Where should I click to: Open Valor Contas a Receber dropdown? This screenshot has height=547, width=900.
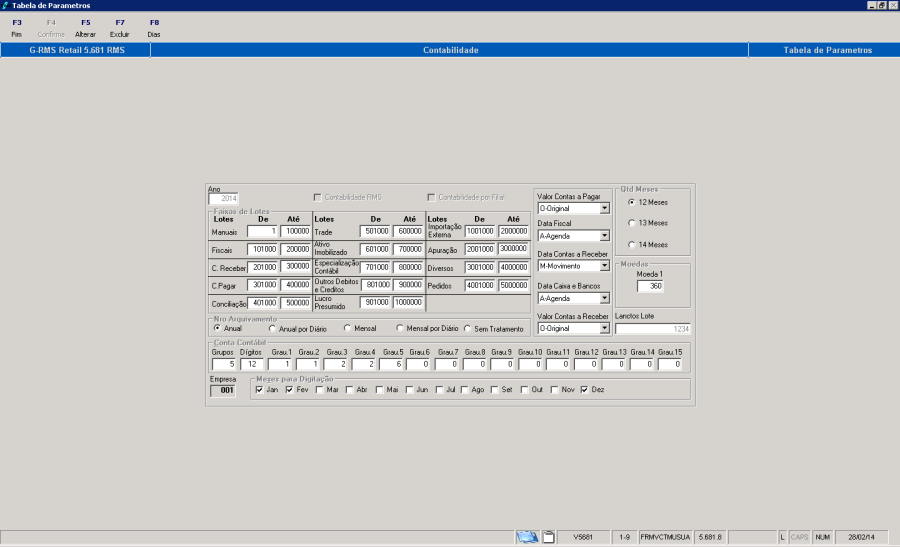click(604, 328)
